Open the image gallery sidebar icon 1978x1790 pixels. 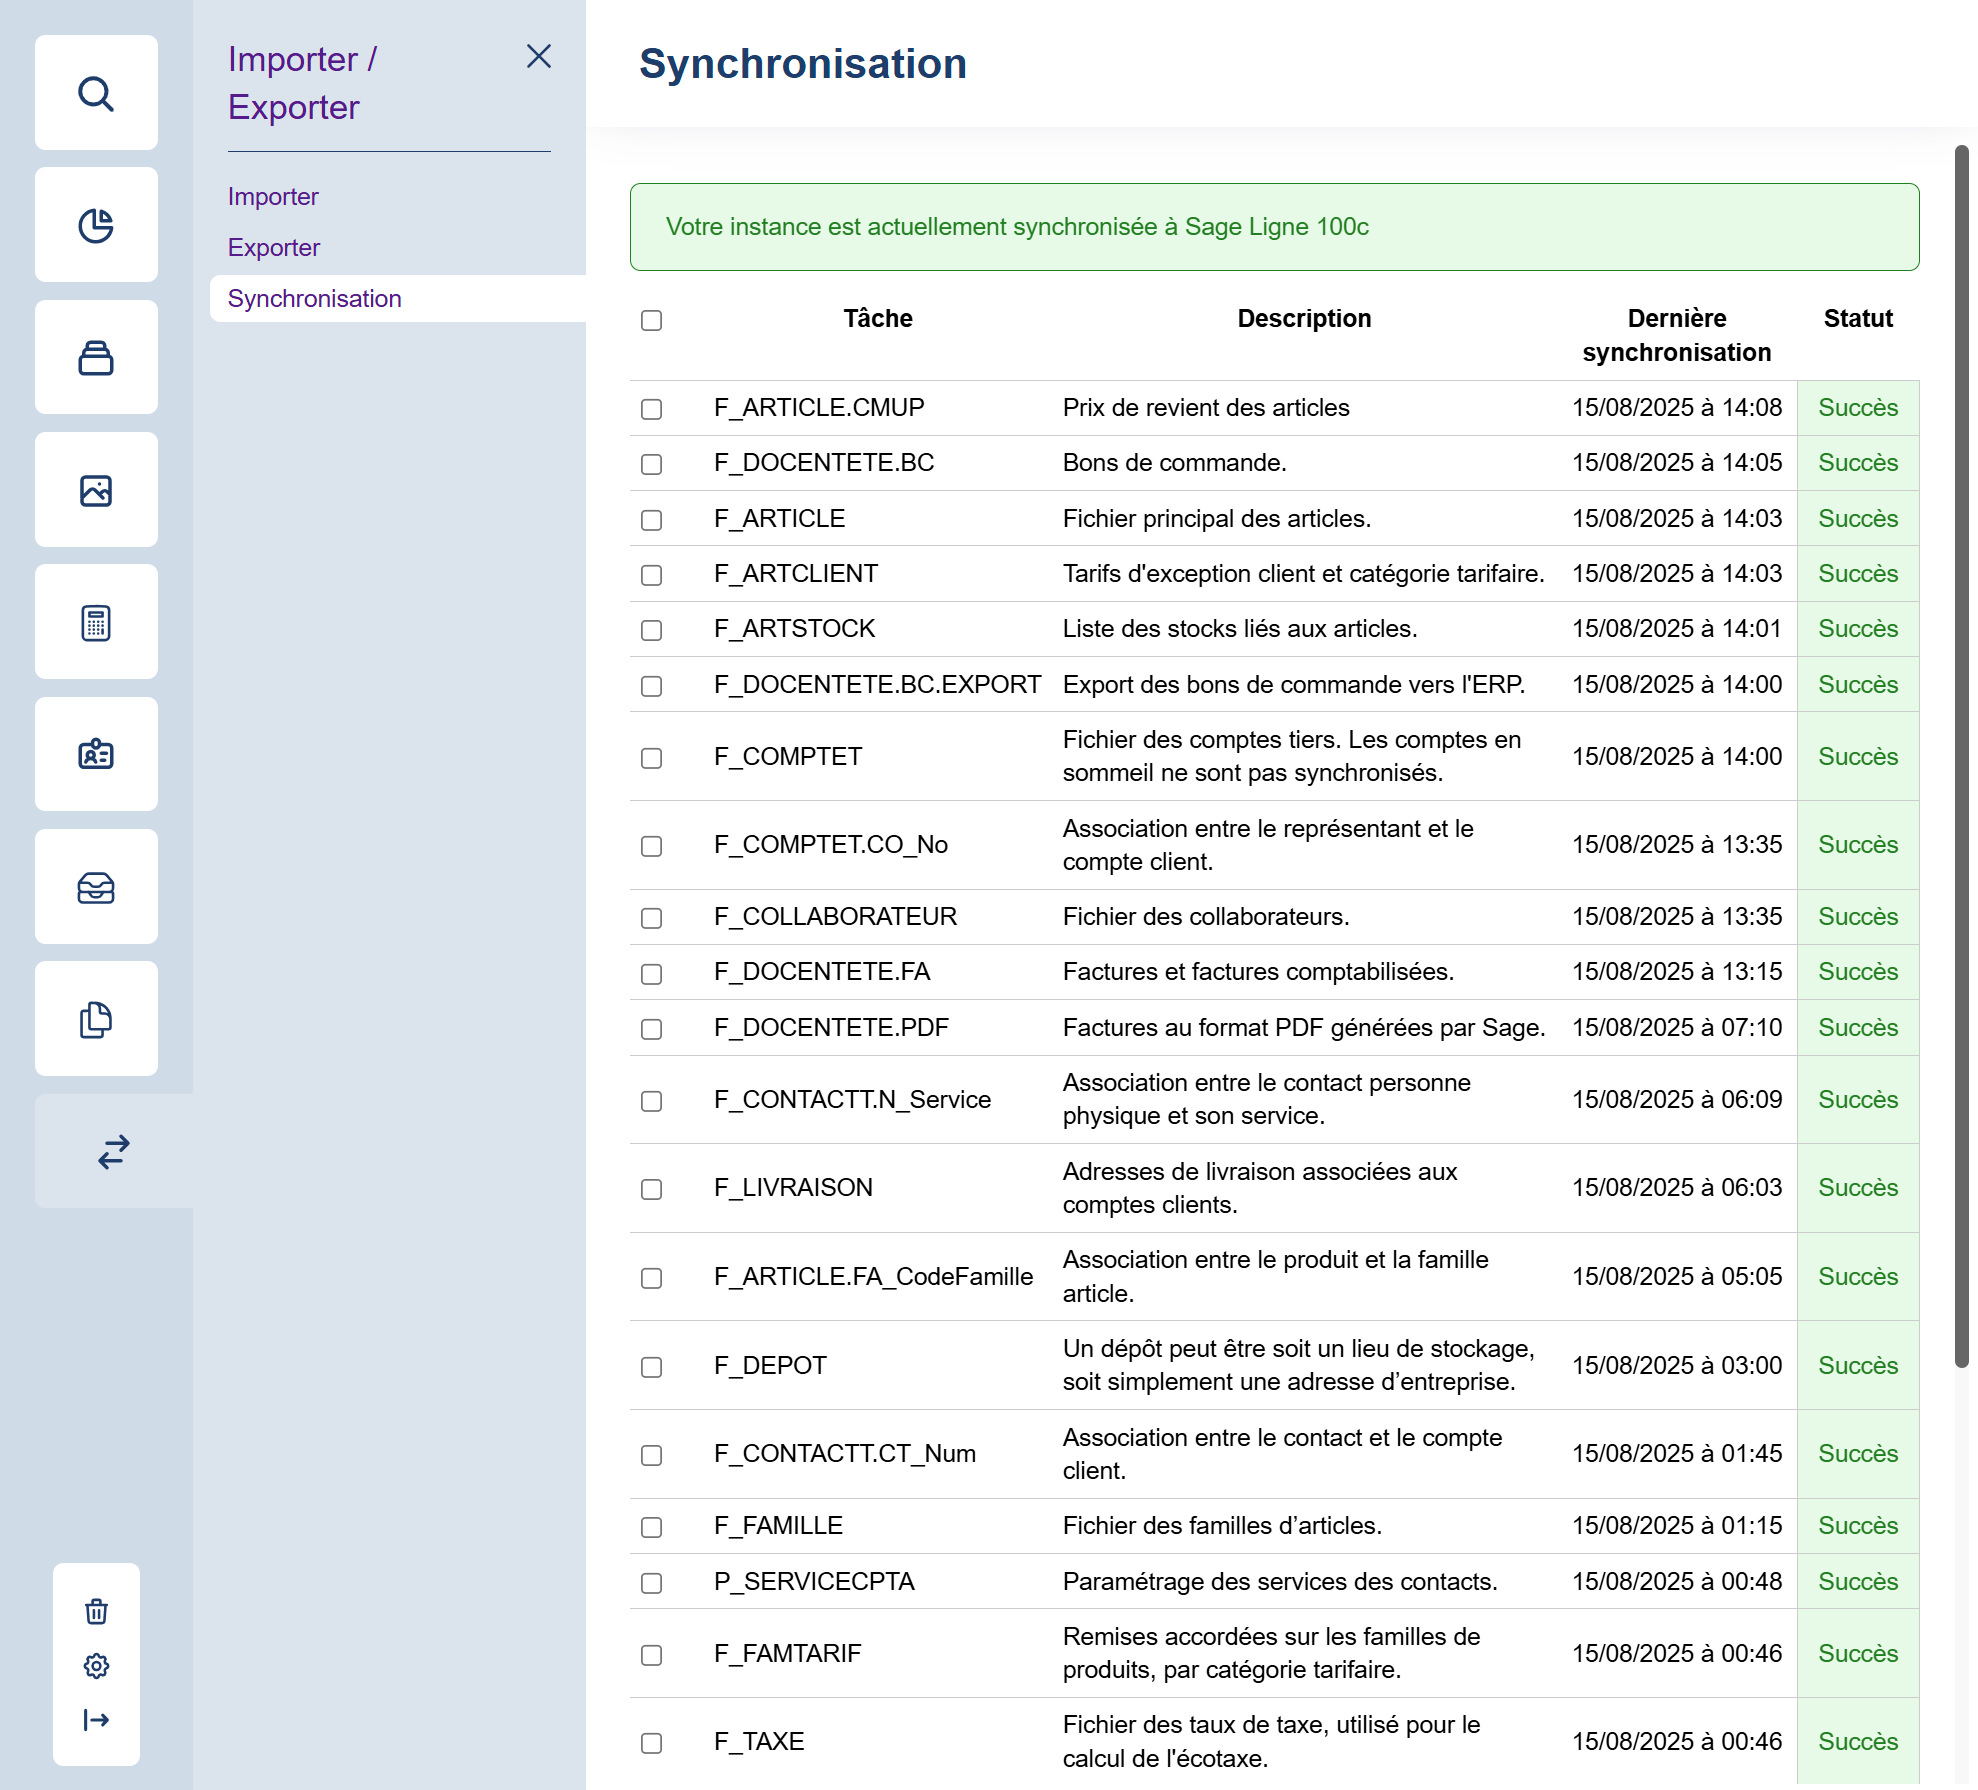point(96,490)
